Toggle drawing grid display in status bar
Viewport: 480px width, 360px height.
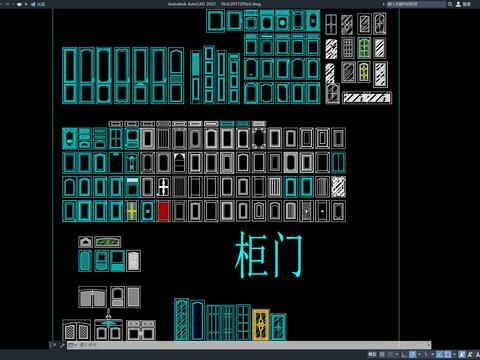point(382,354)
